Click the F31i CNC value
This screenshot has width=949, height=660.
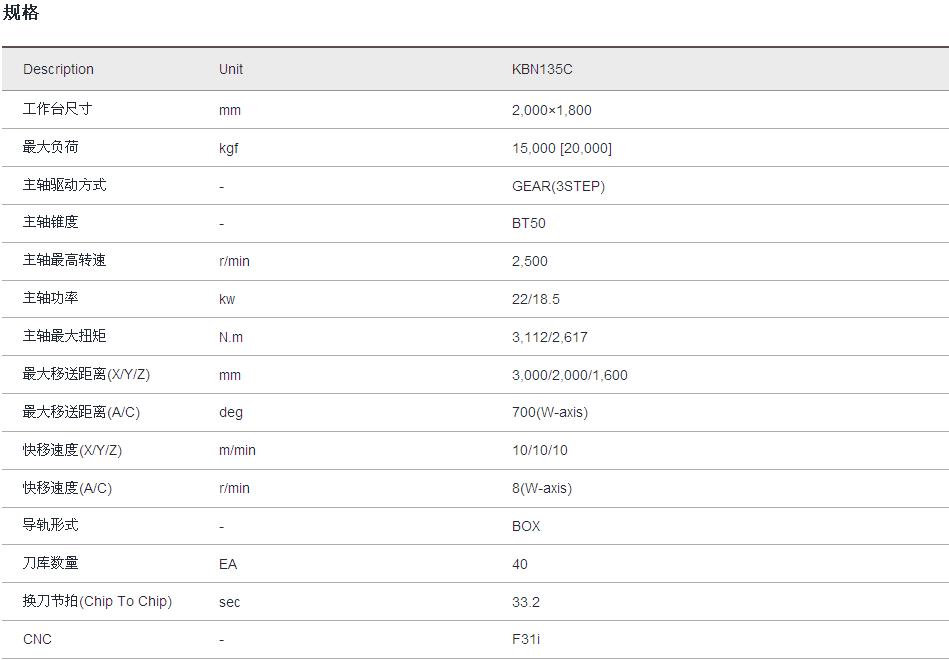tap(526, 639)
